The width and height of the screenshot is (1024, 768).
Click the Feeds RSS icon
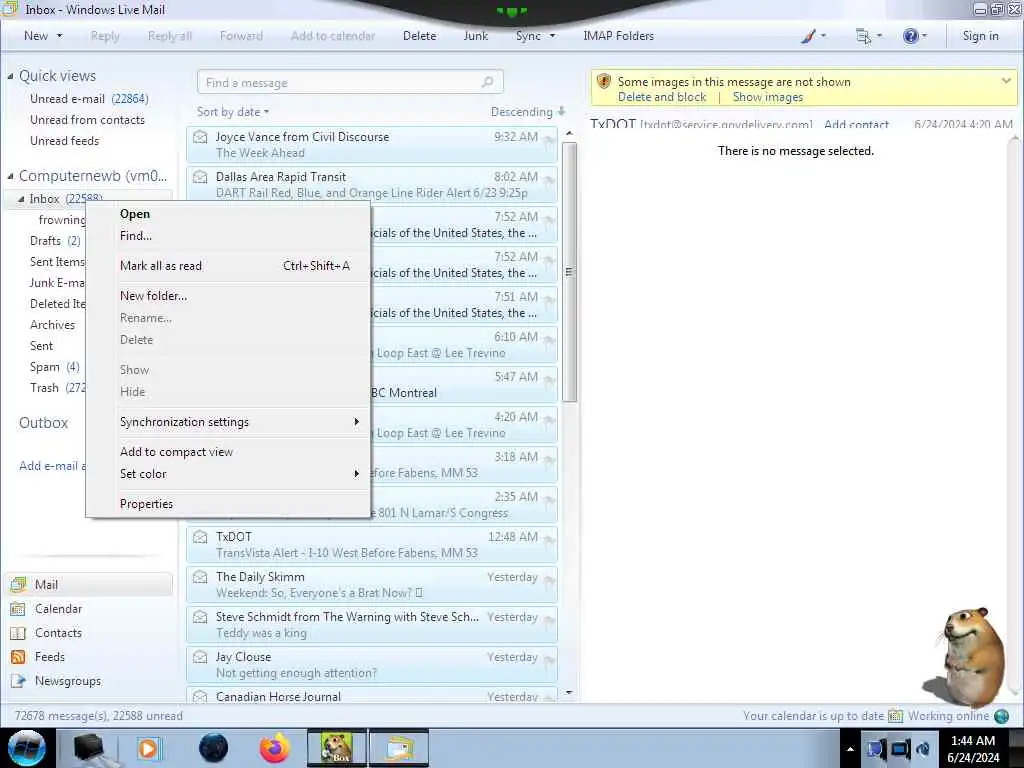(18, 657)
